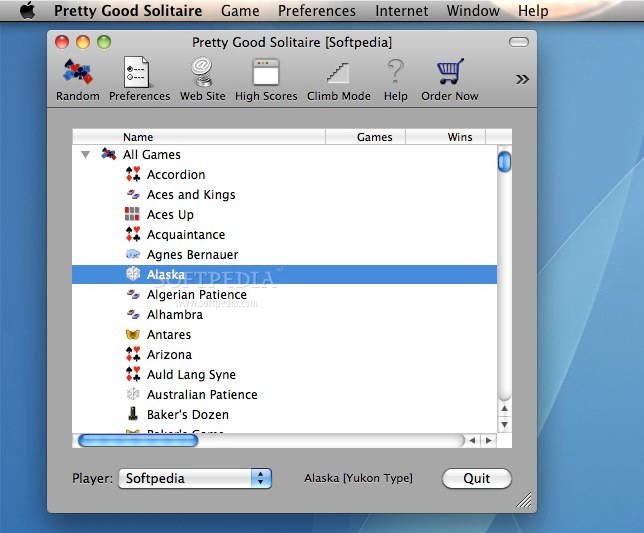
Task: Show the High Scores toolbar icon
Action: (266, 72)
